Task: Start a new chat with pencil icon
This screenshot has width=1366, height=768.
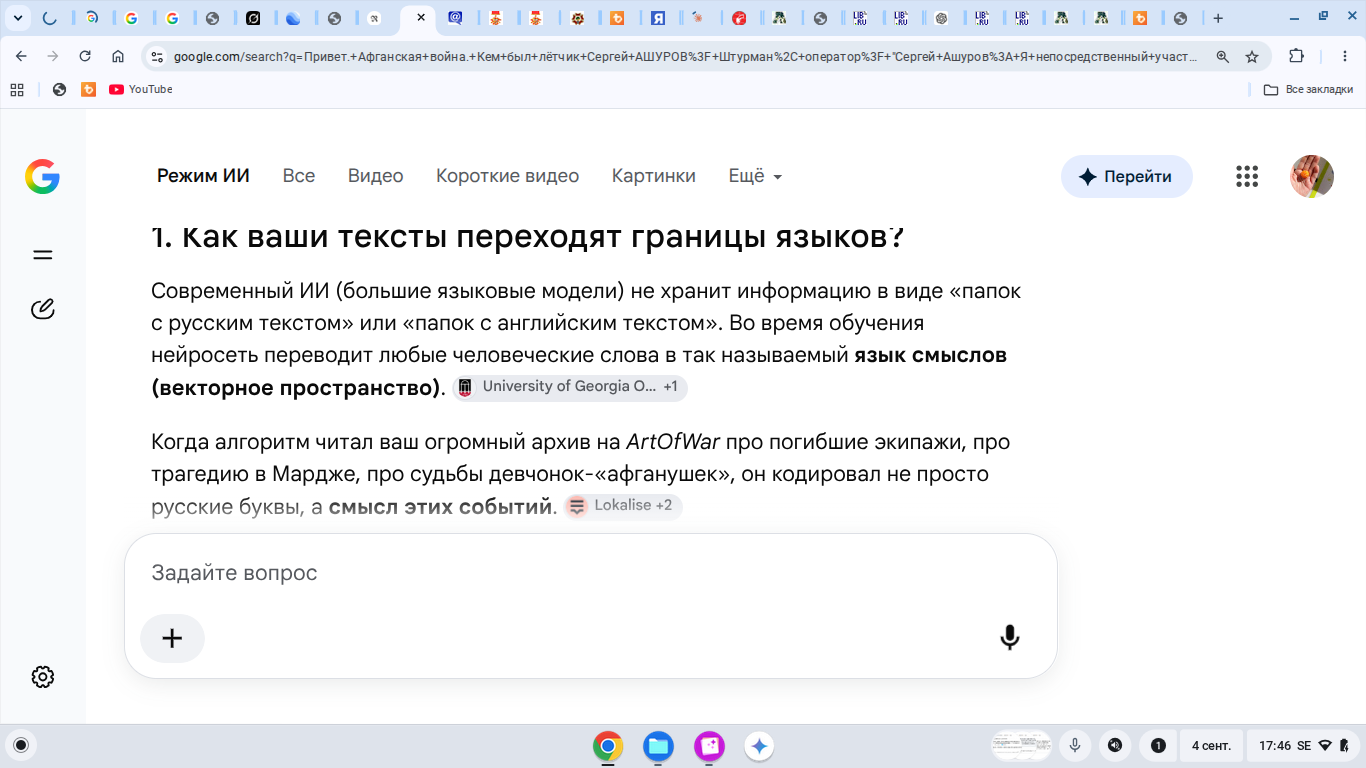Action: (x=42, y=309)
